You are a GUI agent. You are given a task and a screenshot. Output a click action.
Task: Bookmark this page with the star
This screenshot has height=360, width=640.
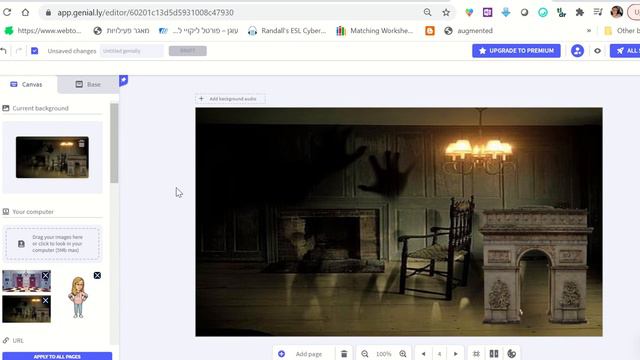click(446, 13)
